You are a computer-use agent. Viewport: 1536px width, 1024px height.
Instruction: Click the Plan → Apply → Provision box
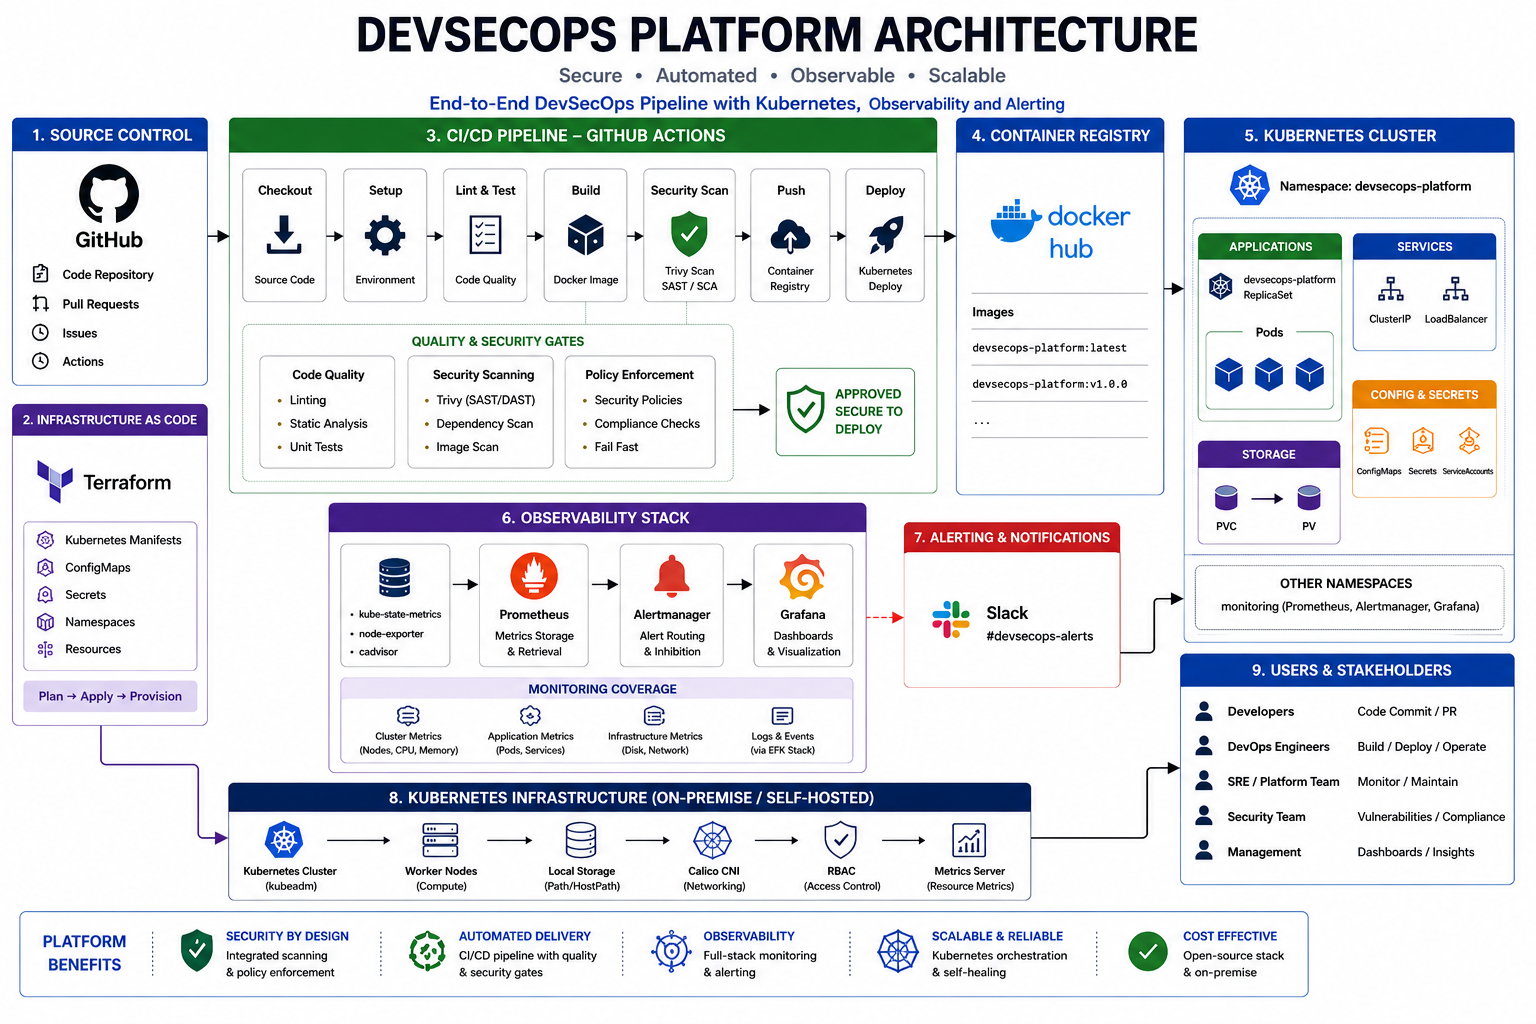tap(110, 696)
